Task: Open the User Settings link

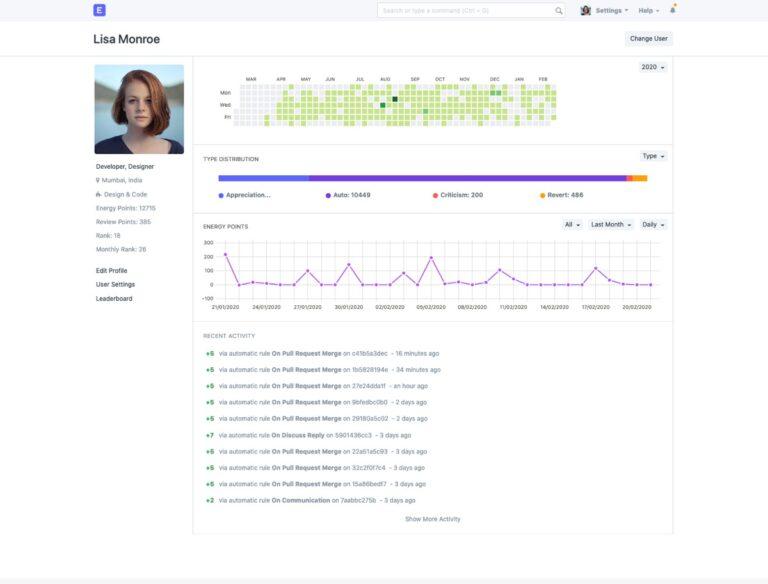Action: (x=116, y=284)
